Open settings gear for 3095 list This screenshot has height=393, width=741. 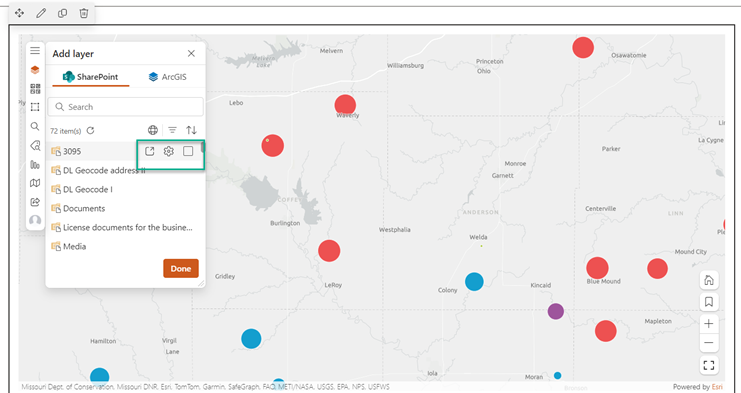[169, 151]
